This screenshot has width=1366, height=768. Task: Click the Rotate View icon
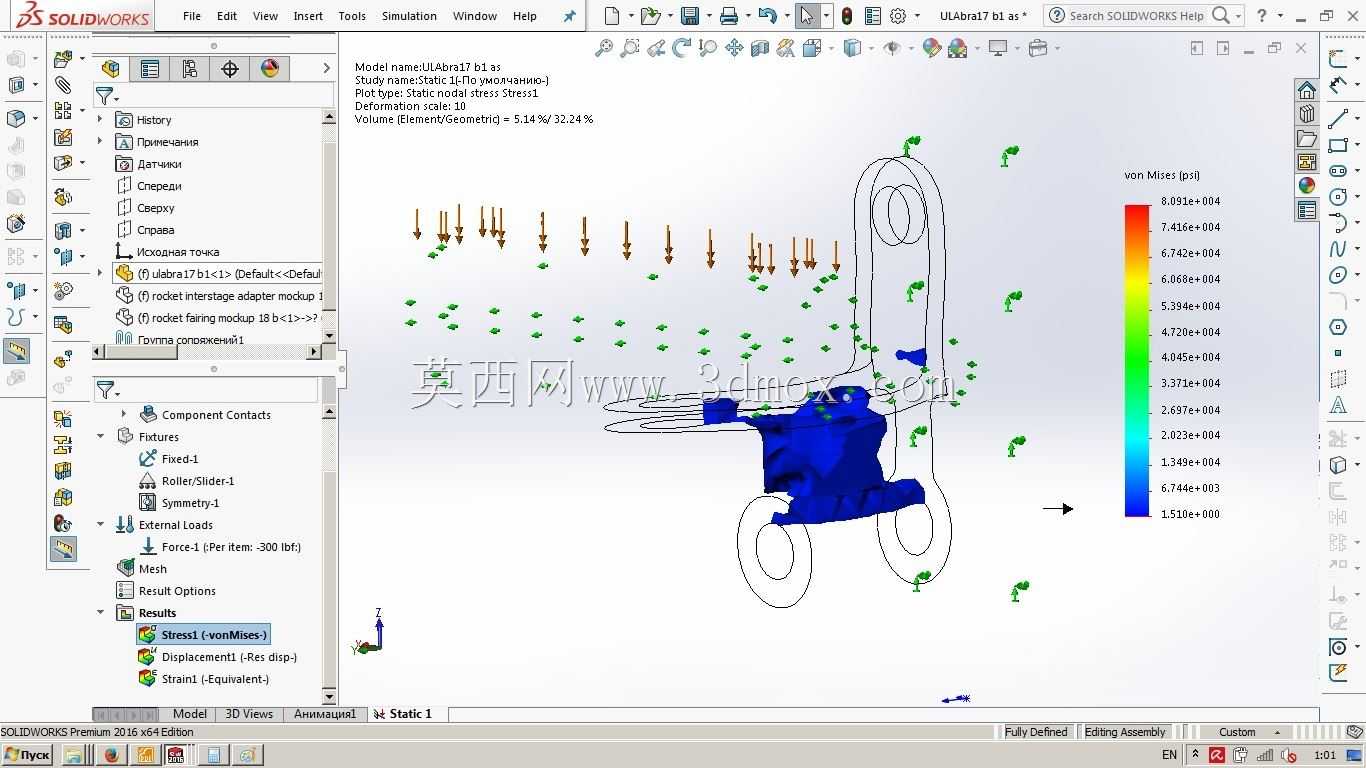(x=682, y=48)
